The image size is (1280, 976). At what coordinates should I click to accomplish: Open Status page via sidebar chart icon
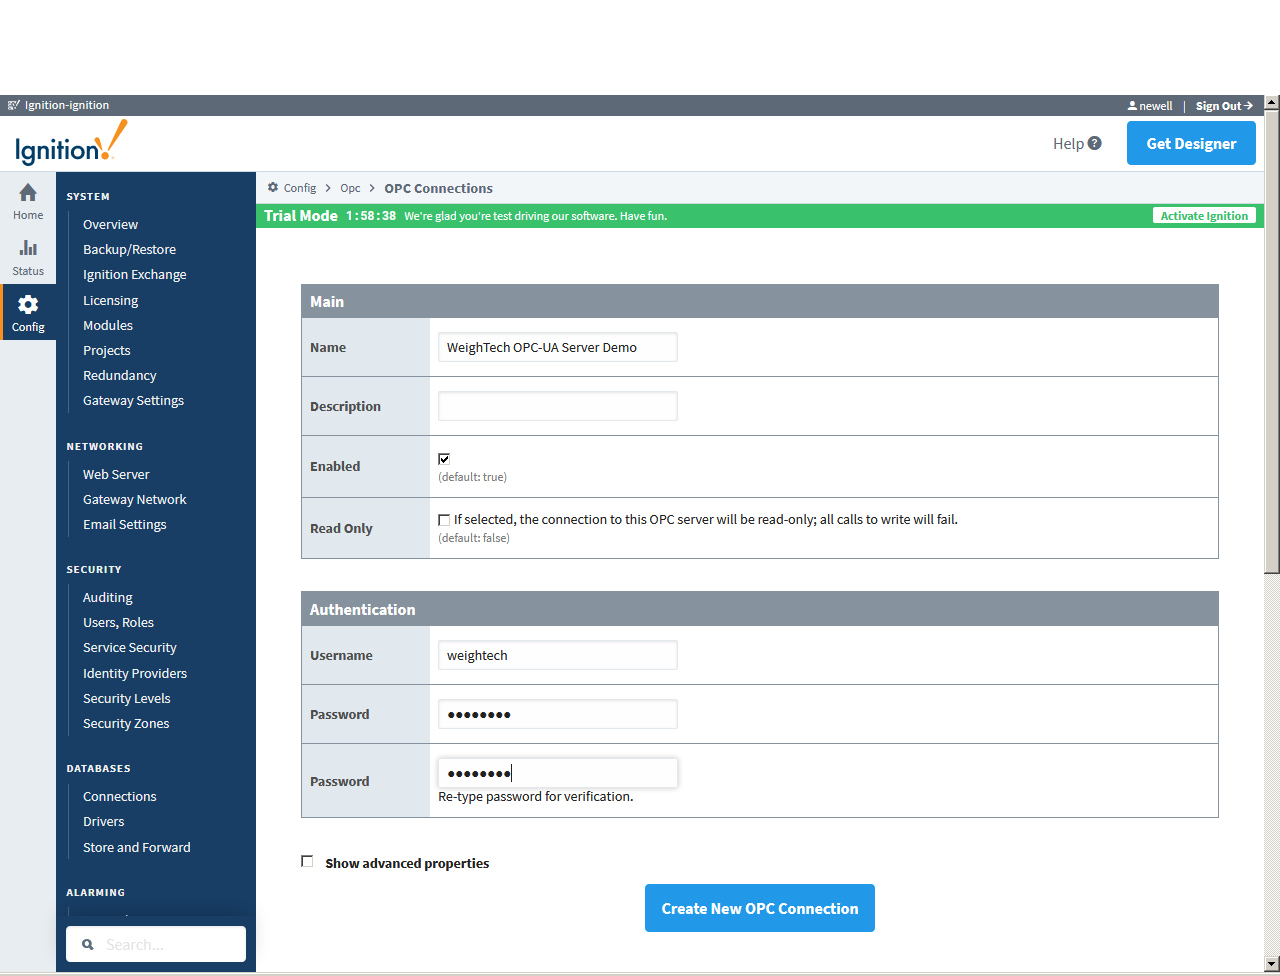(27, 252)
